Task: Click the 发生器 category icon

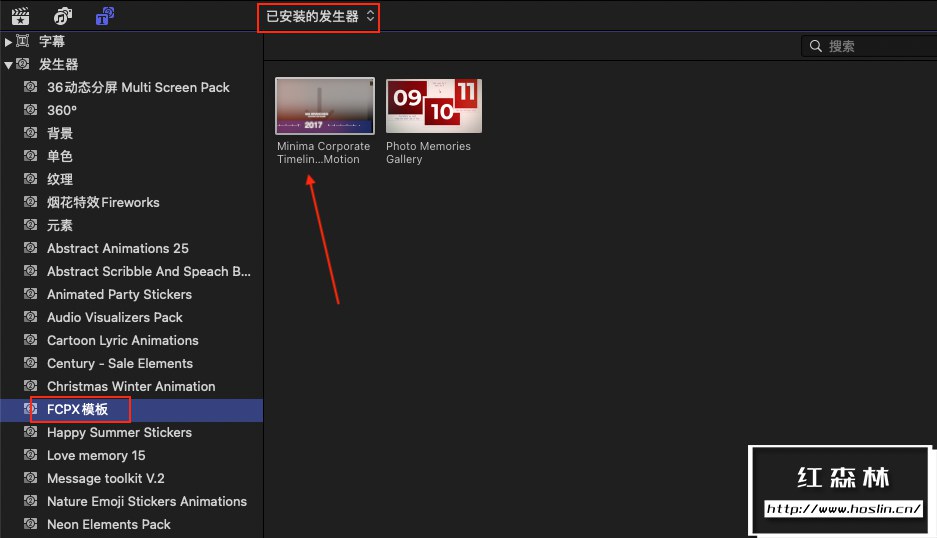Action: click(x=23, y=64)
